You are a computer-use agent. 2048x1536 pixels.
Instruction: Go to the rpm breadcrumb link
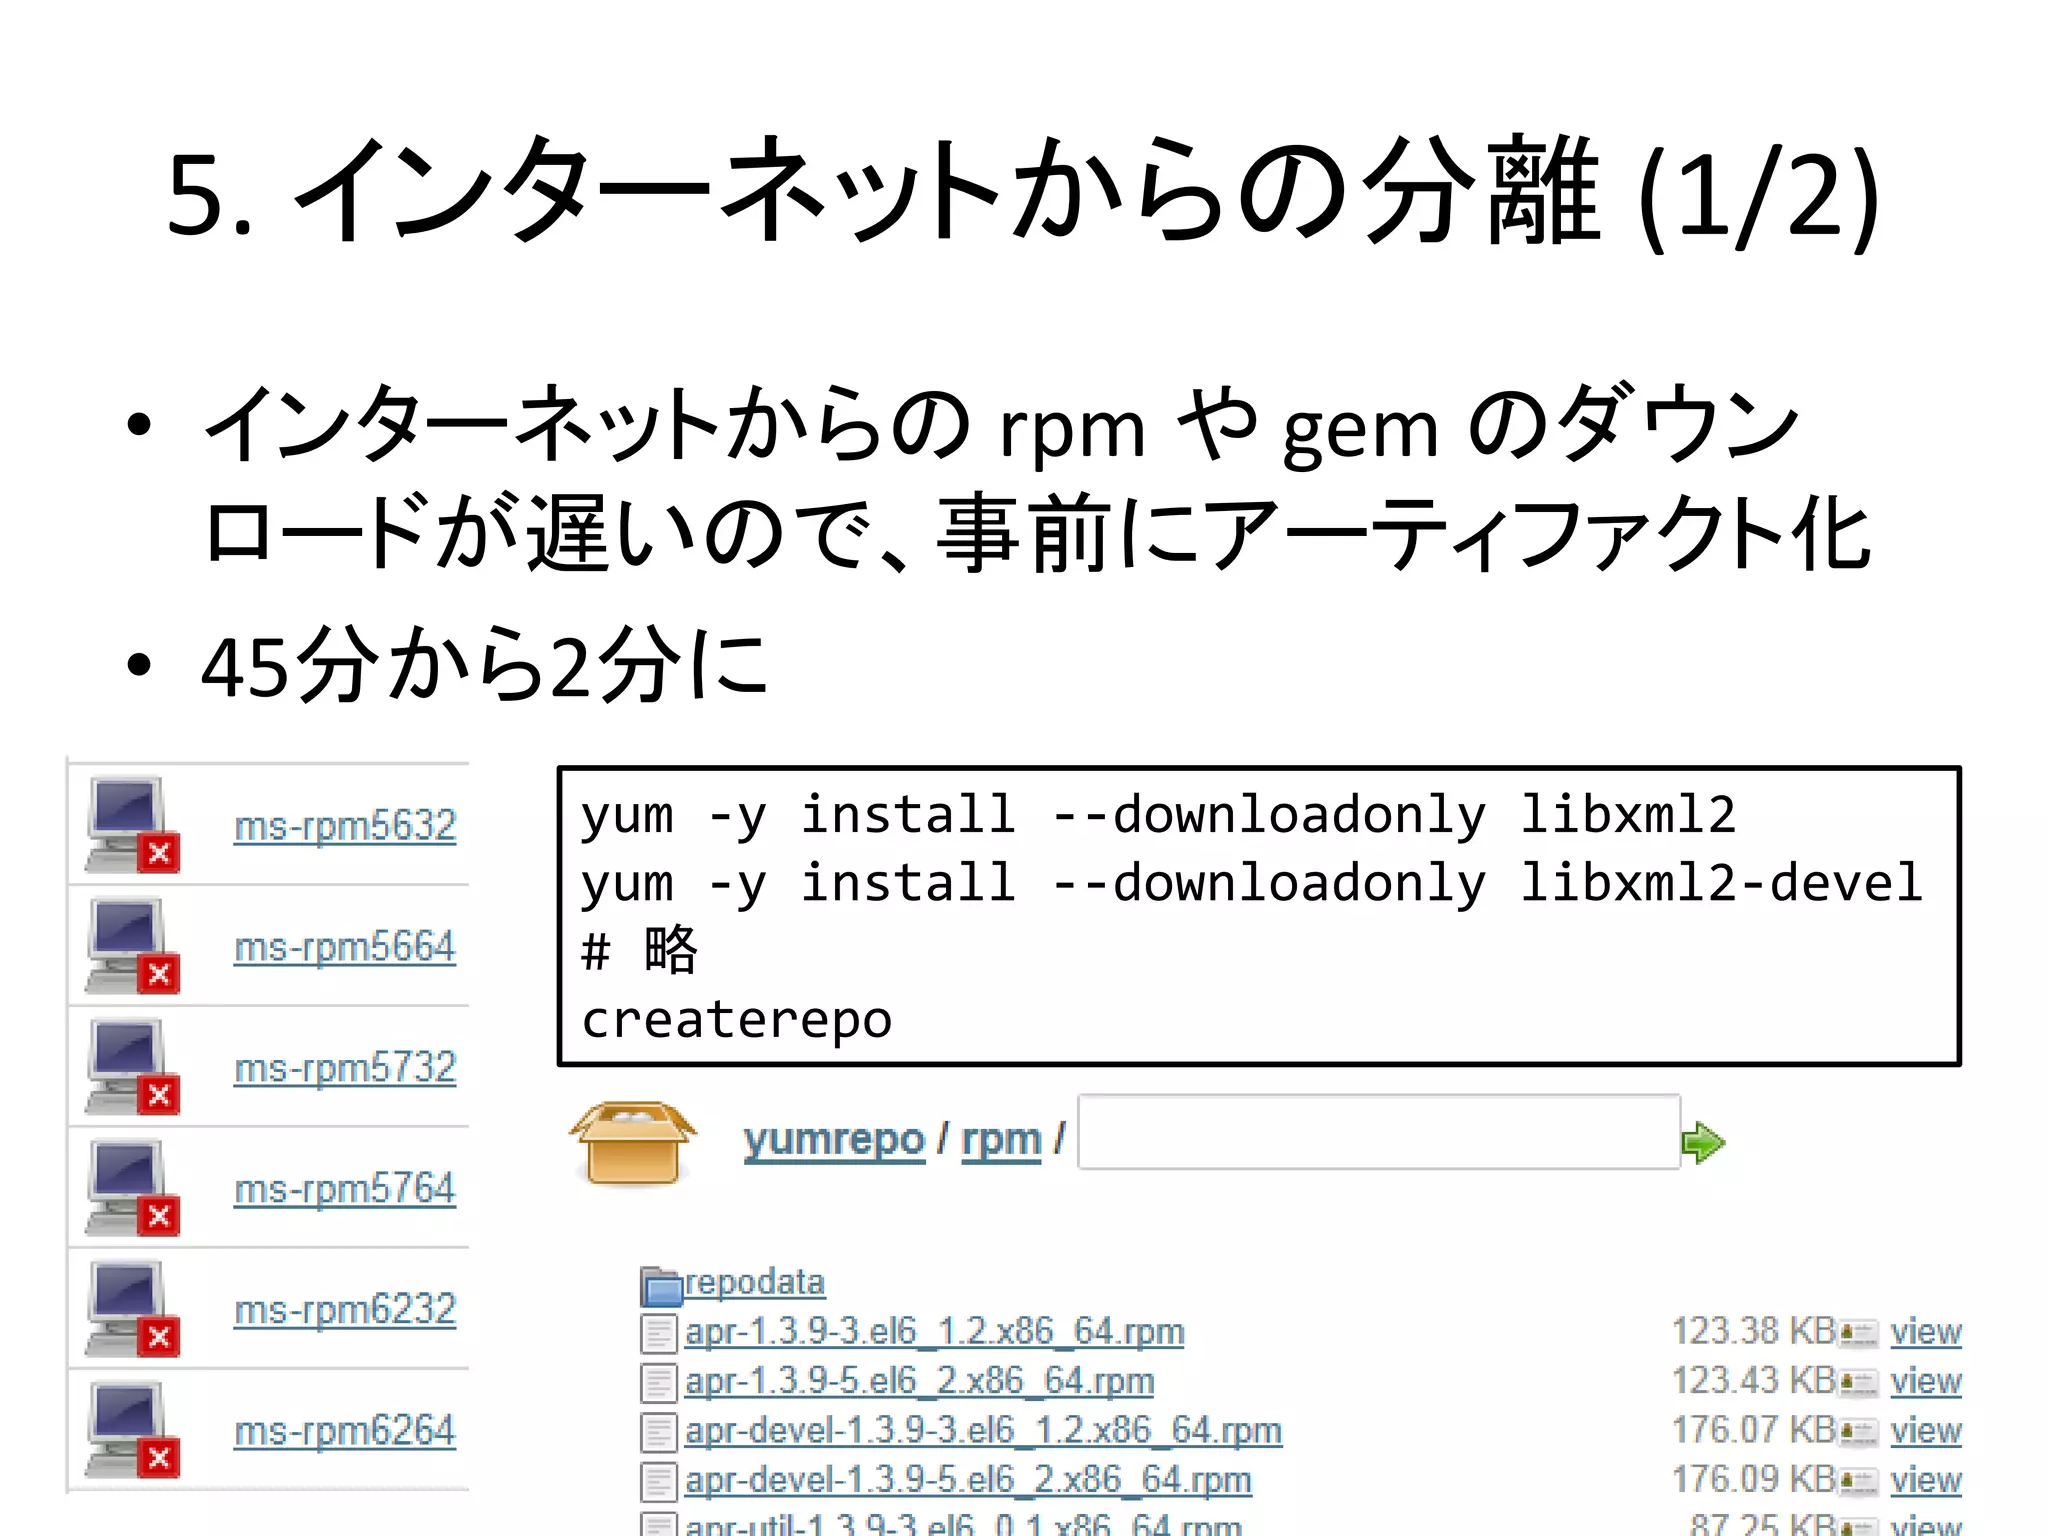(1001, 1140)
